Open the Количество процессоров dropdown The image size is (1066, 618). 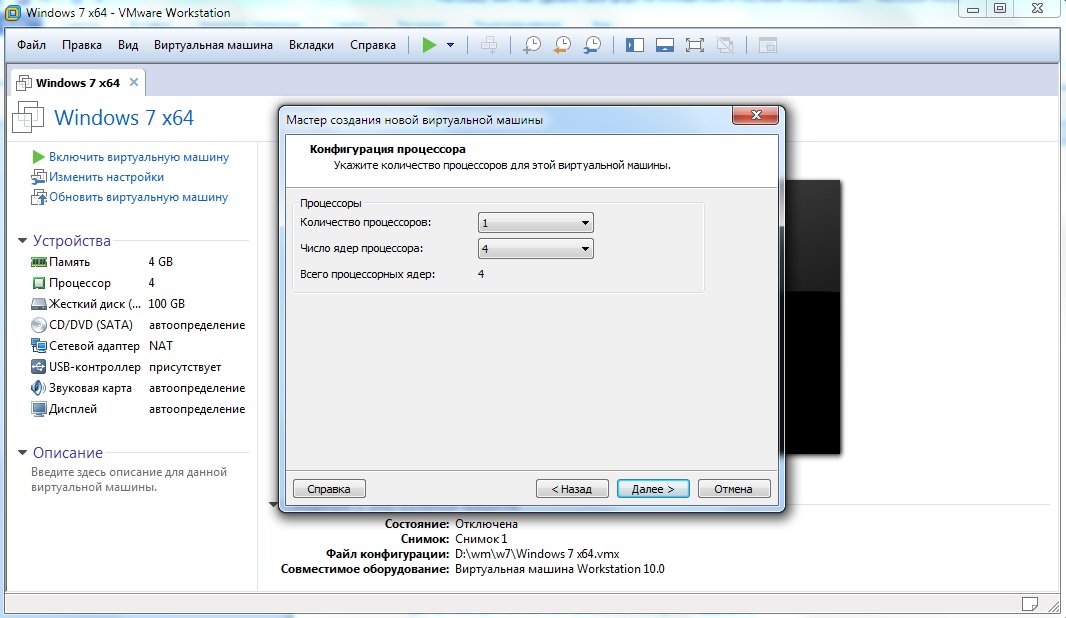click(536, 222)
